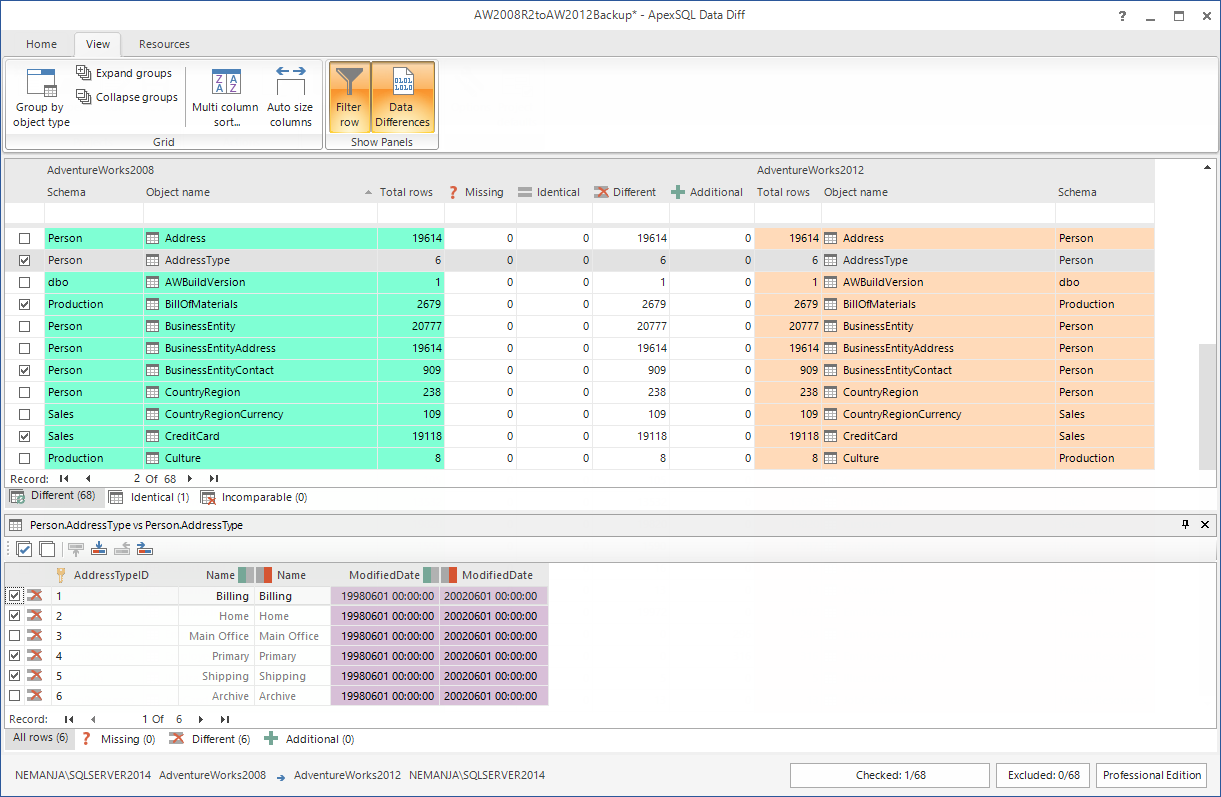Click blue down-arrow icon in differences toolbar

tap(99, 548)
